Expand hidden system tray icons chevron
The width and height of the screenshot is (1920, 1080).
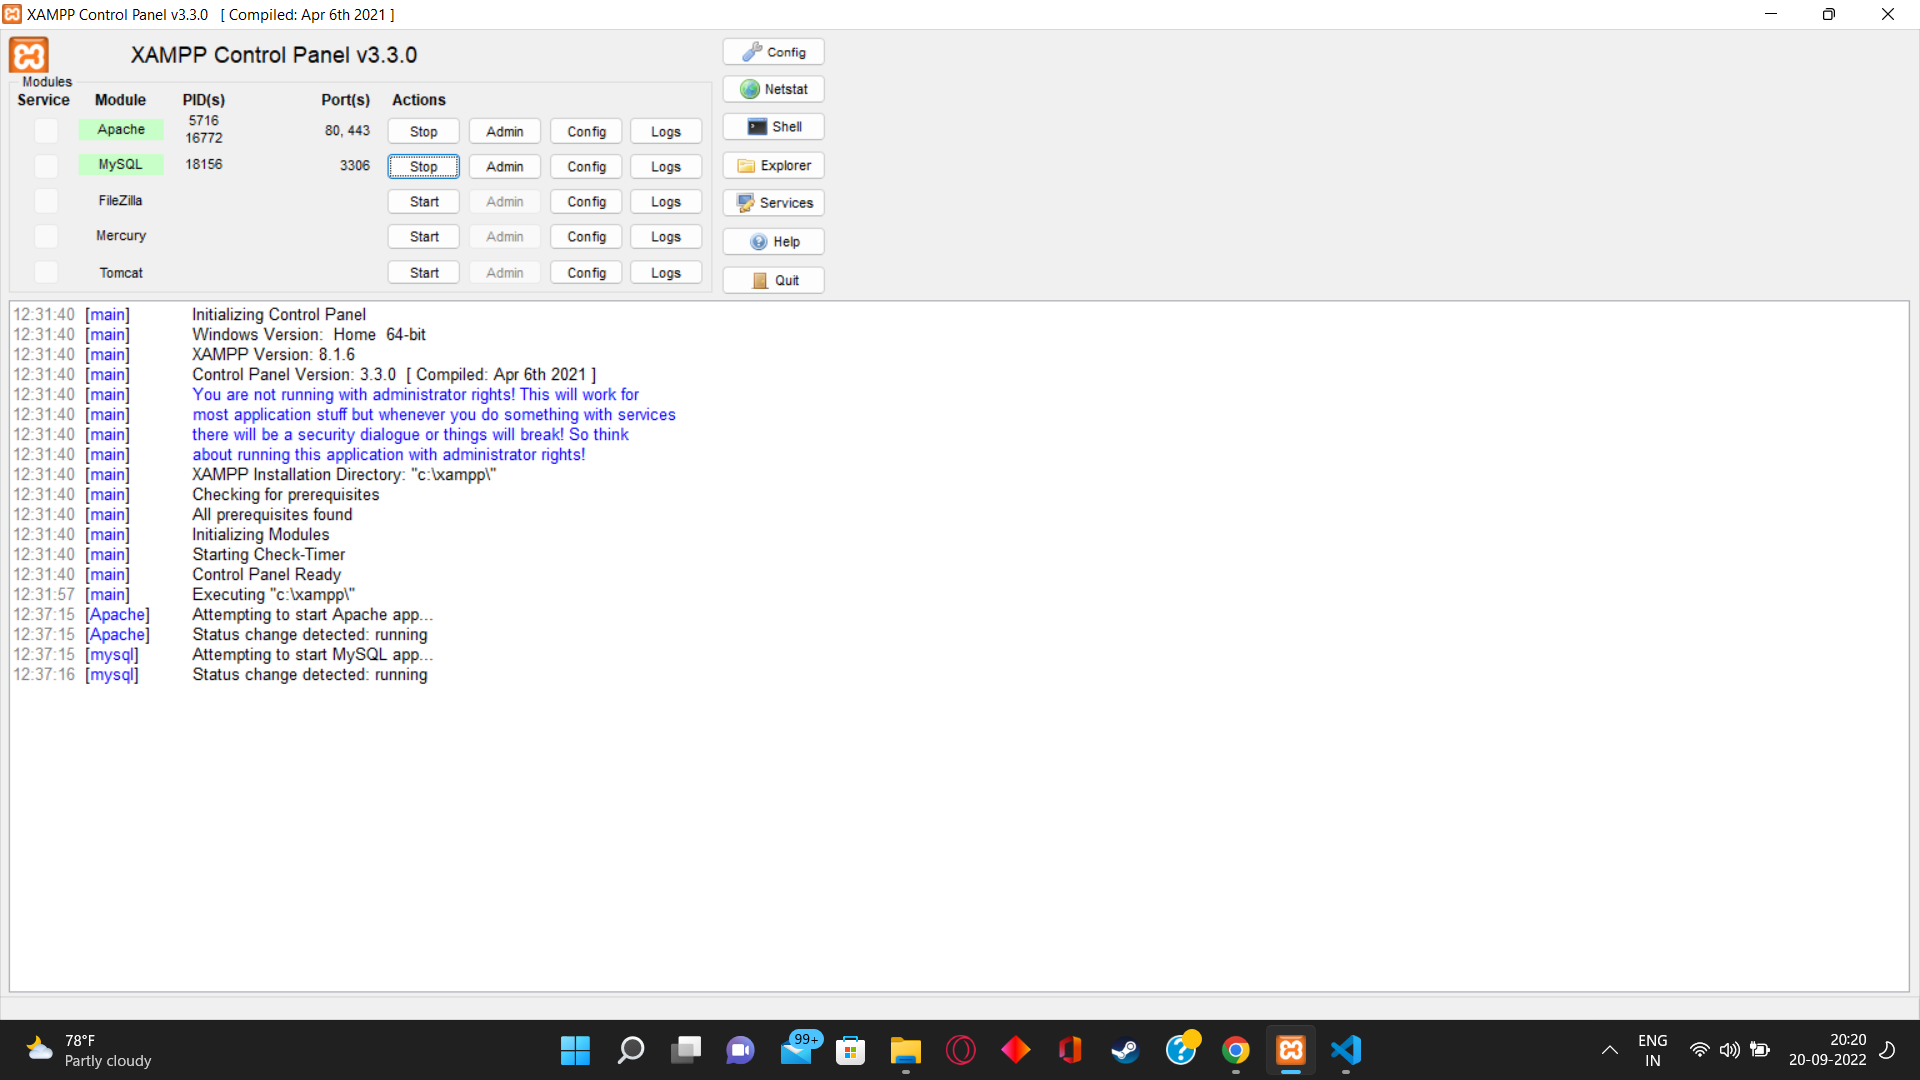[x=1609, y=1050]
